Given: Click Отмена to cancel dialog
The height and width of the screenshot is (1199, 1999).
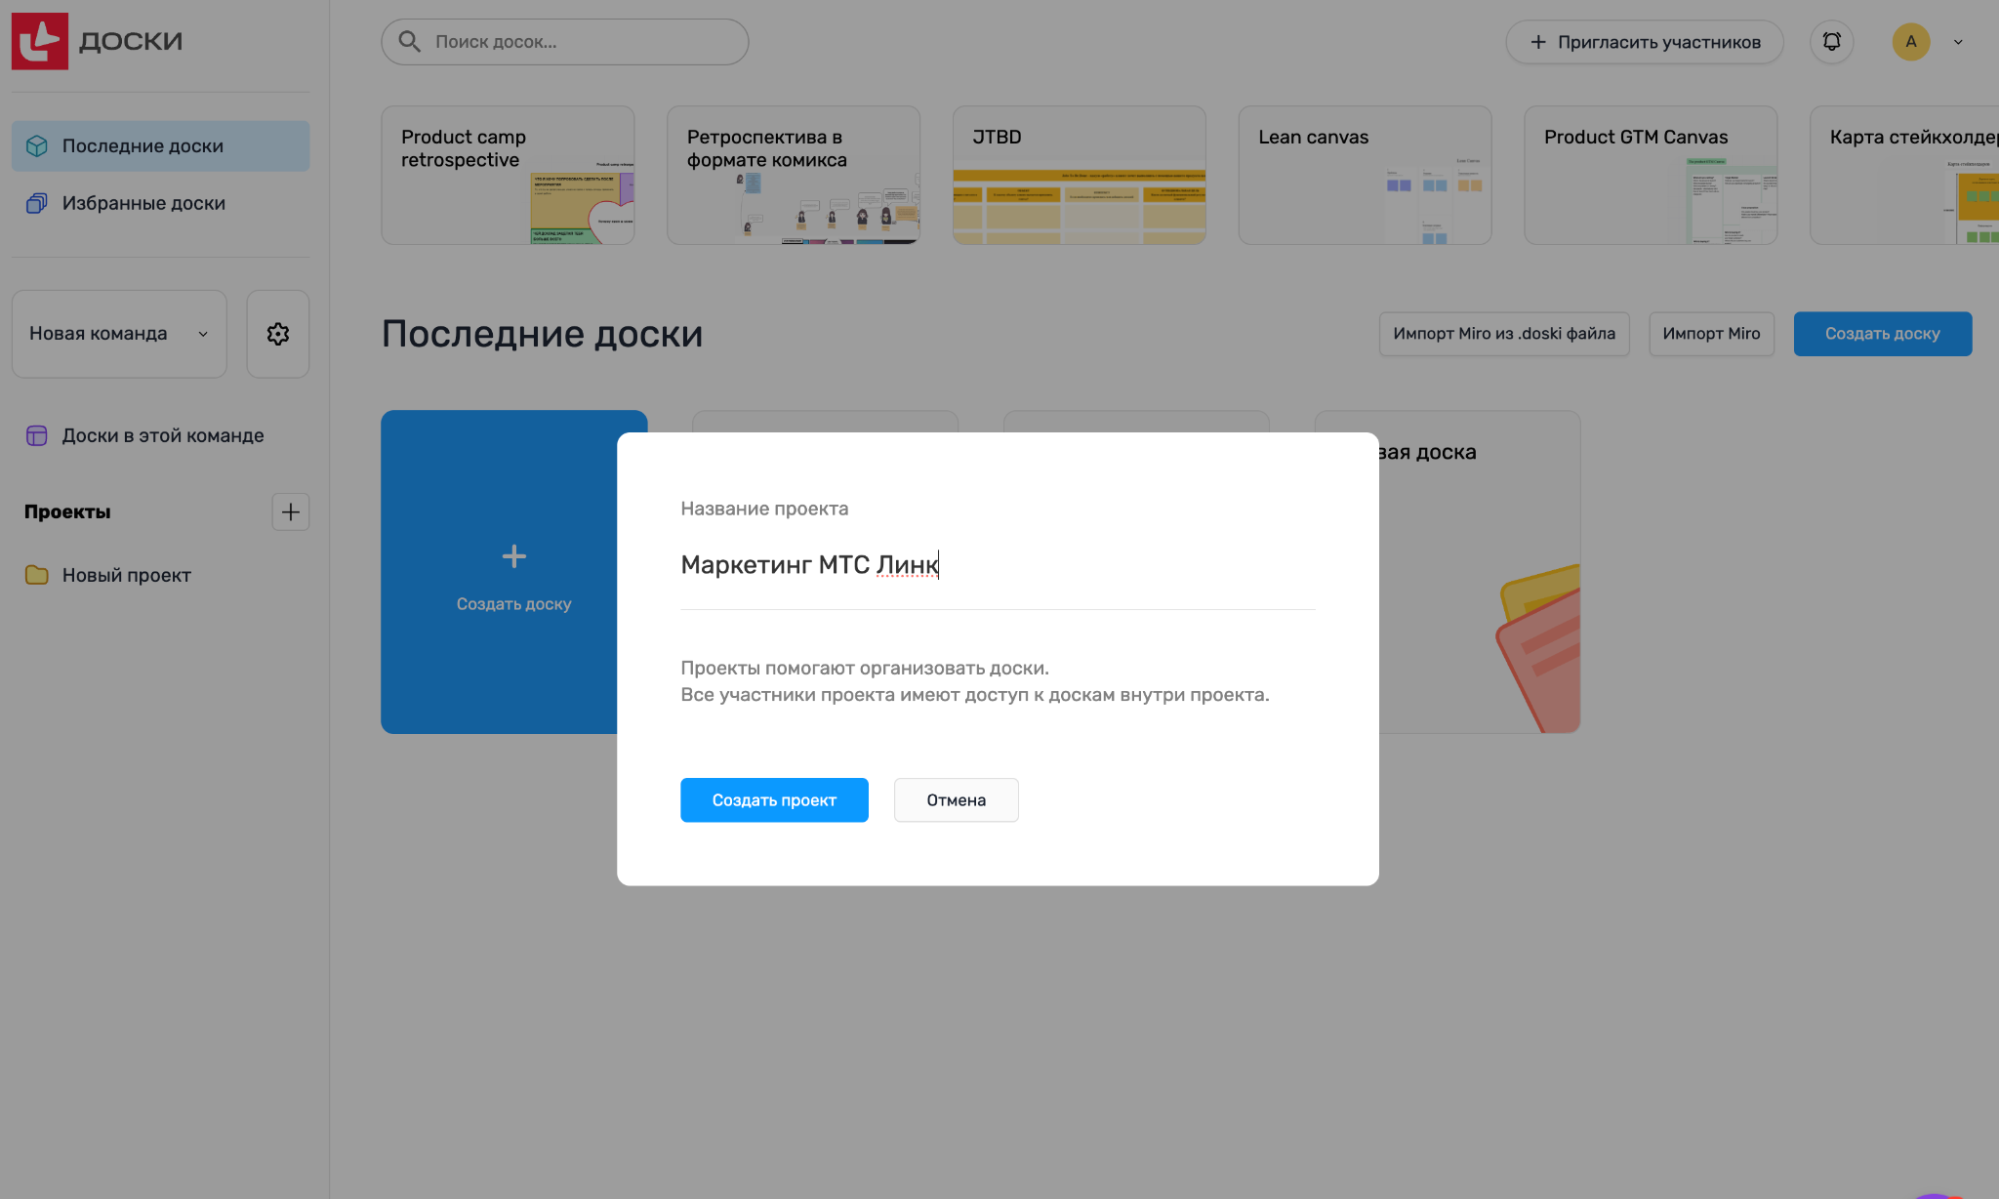Looking at the screenshot, I should (956, 800).
